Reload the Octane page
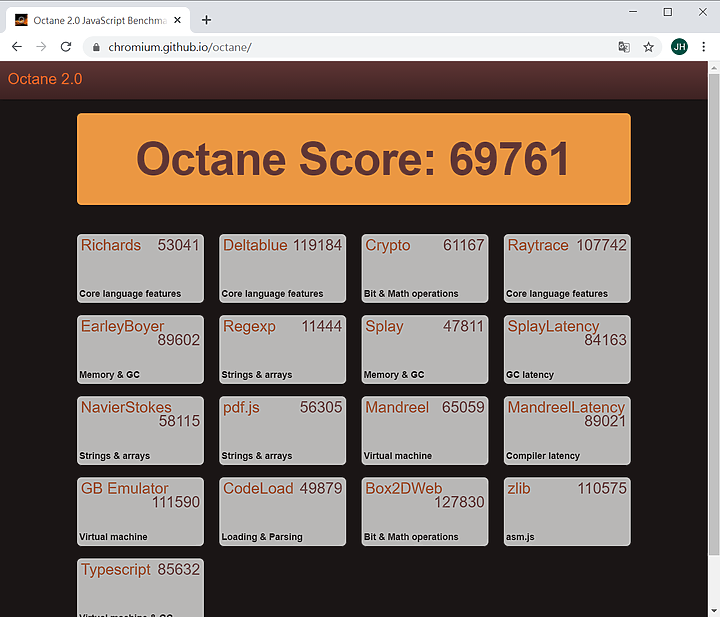The height and width of the screenshot is (617, 720). (x=66, y=47)
